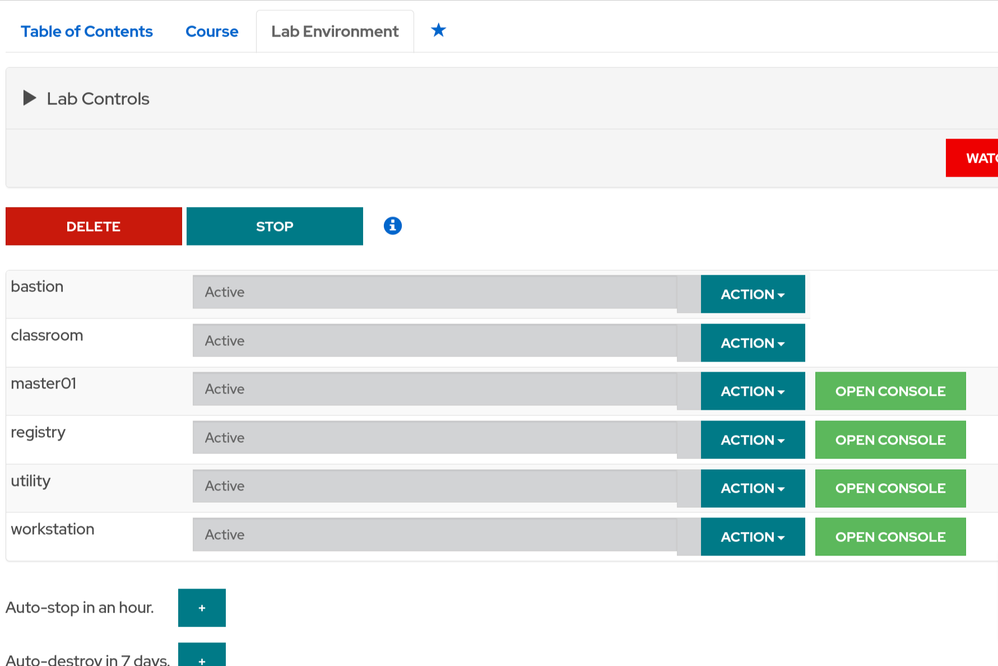
Task: Stop the lab with STOP button
Action: pyautogui.click(x=274, y=226)
